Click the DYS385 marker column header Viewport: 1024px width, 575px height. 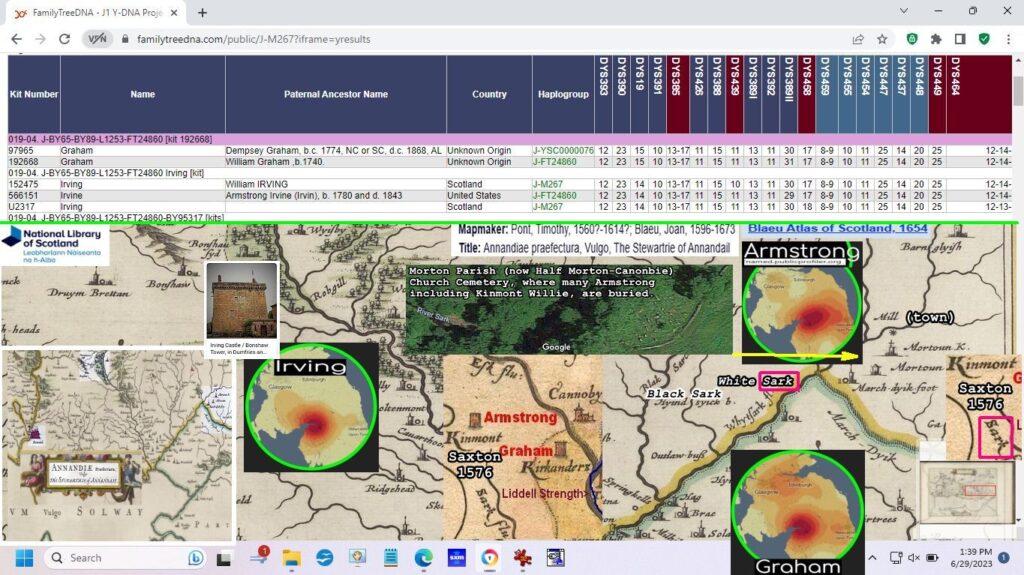(x=677, y=94)
